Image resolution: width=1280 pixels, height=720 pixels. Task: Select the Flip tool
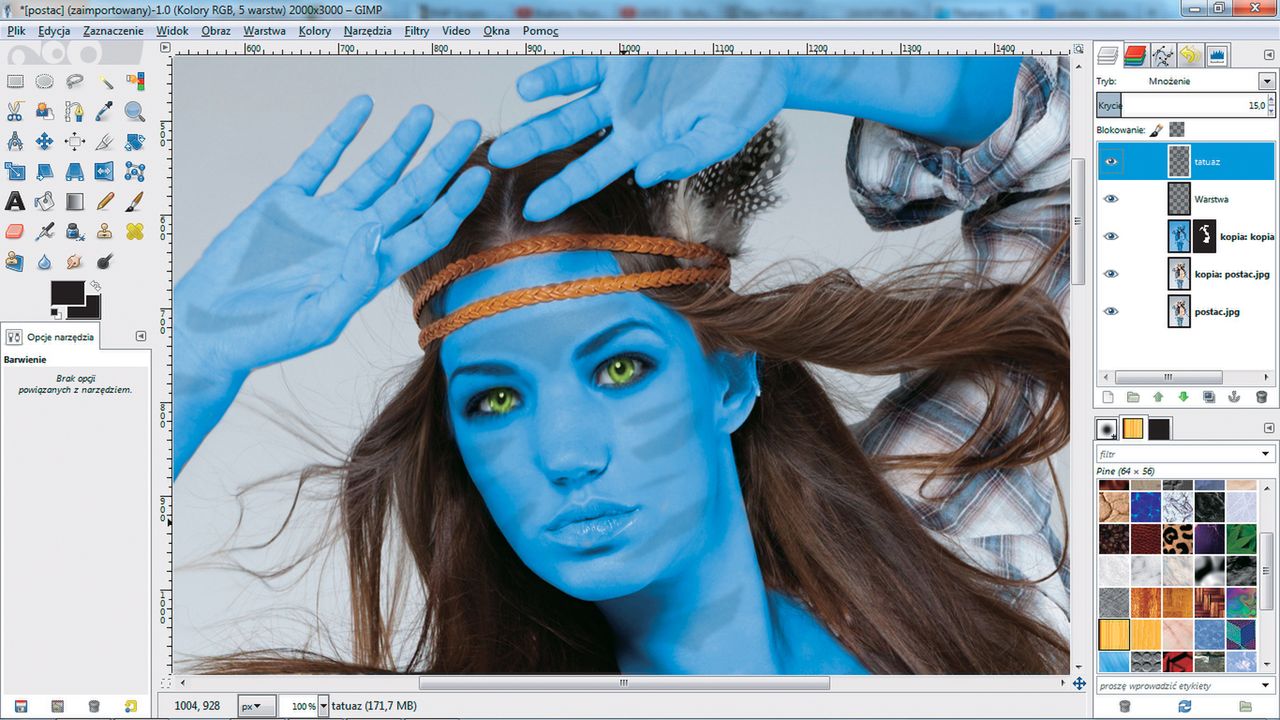pos(105,171)
